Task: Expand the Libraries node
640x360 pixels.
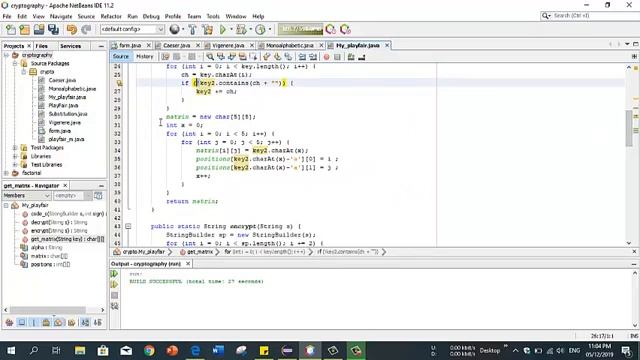Action: [x=15, y=156]
